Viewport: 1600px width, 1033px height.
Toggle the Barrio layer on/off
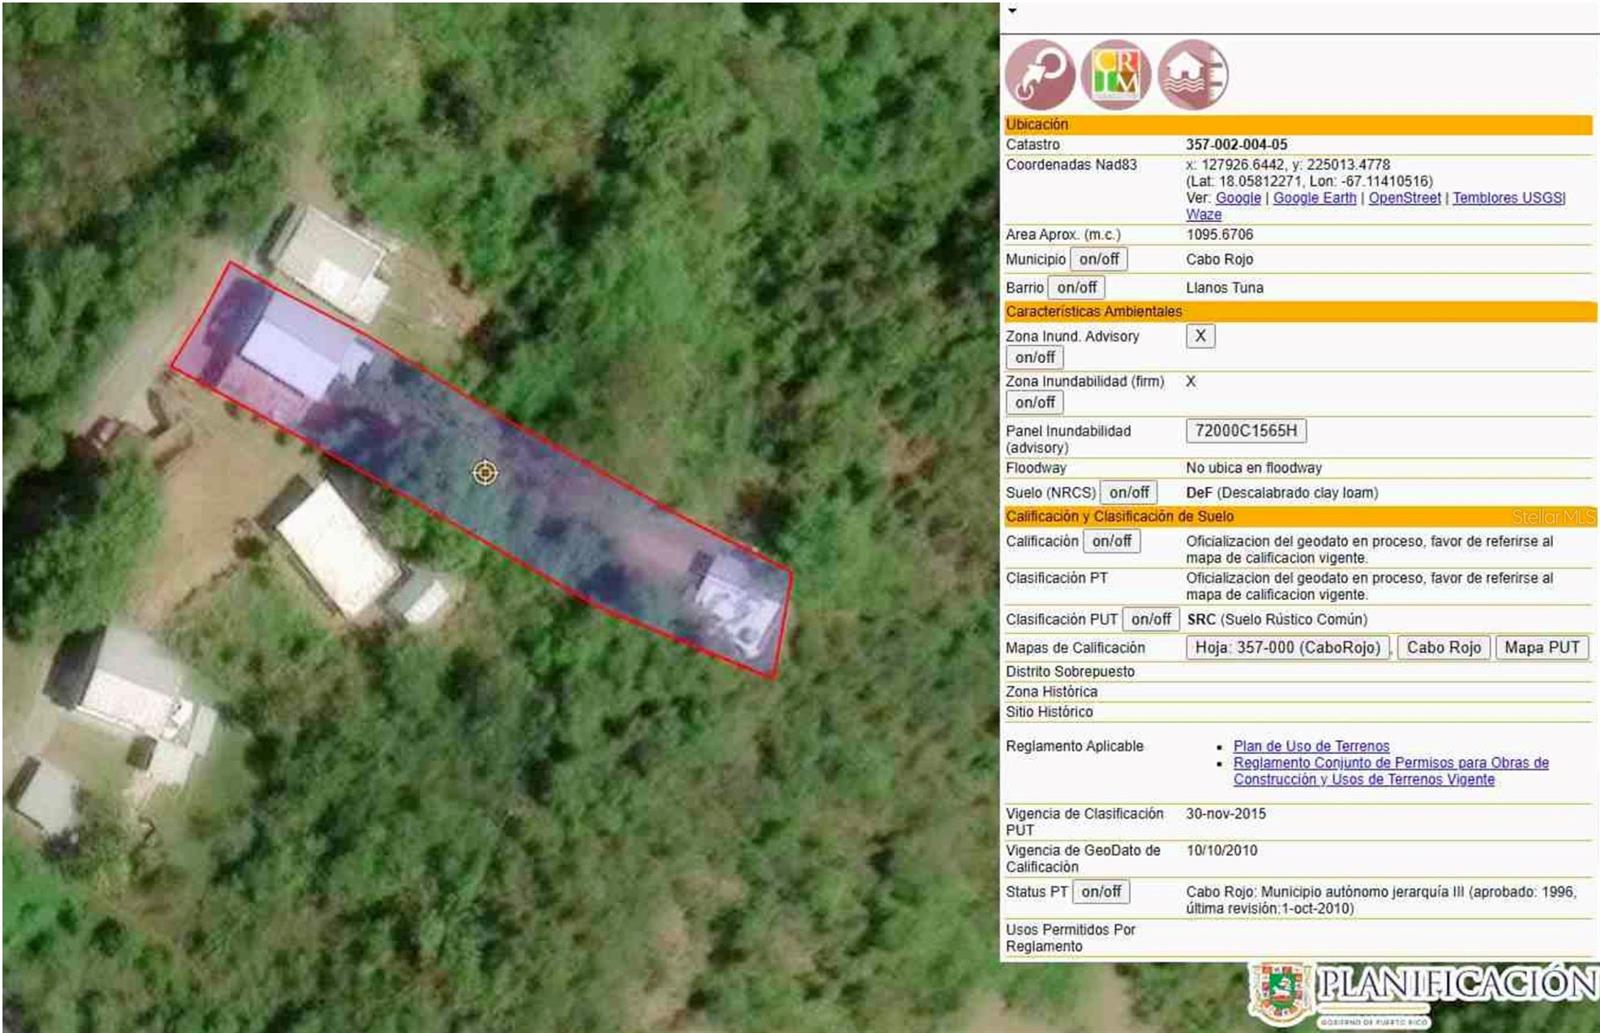point(1076,287)
